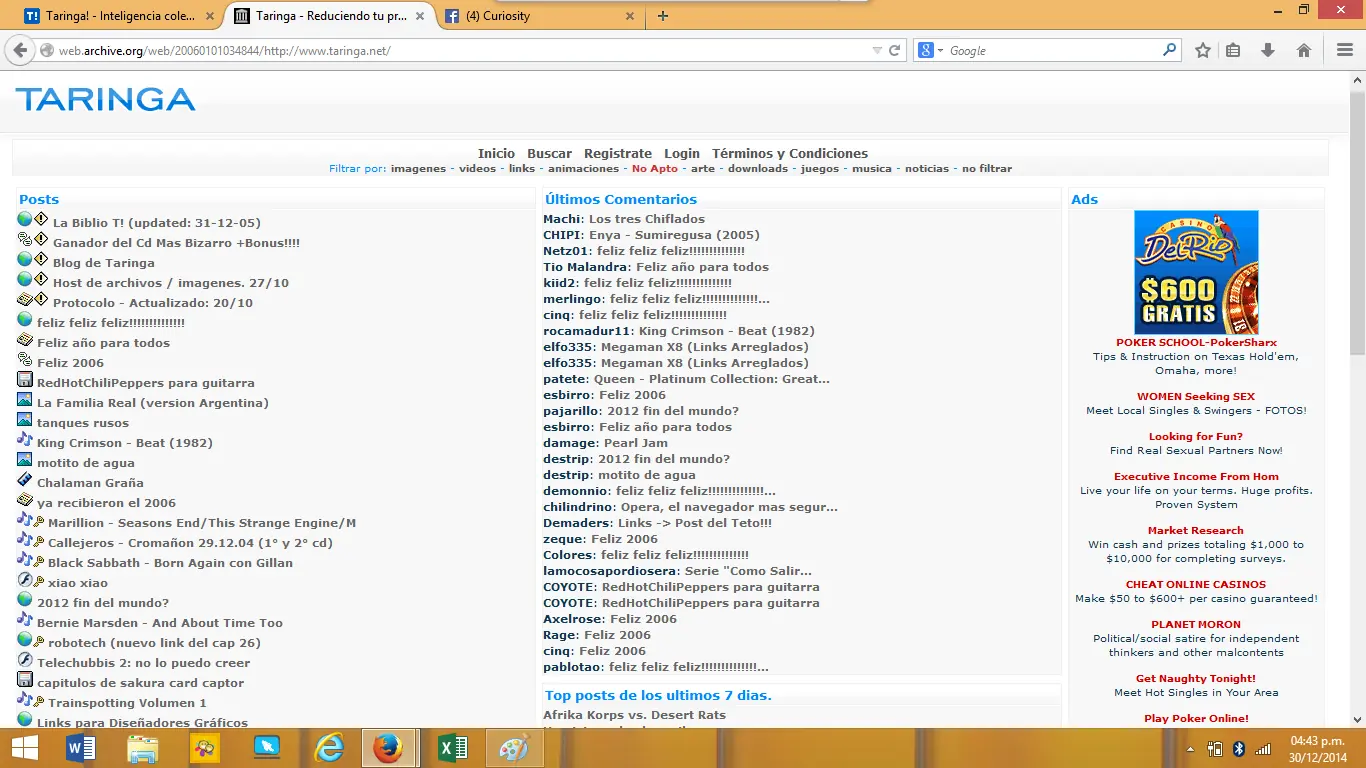Filter posts by downloads
1366x768 pixels.
(758, 169)
